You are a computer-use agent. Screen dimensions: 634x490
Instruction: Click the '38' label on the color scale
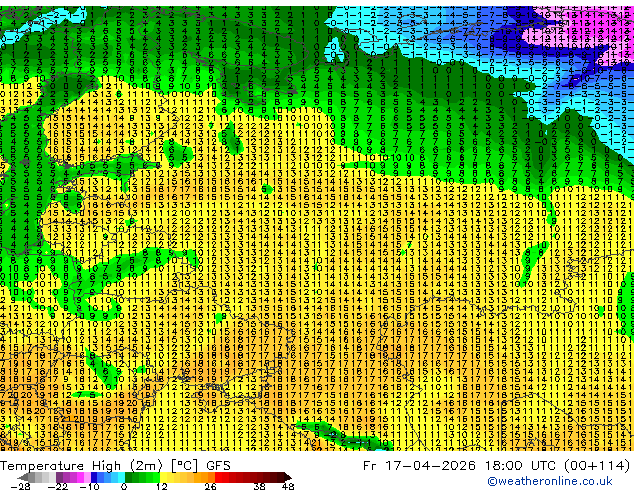[260, 486]
